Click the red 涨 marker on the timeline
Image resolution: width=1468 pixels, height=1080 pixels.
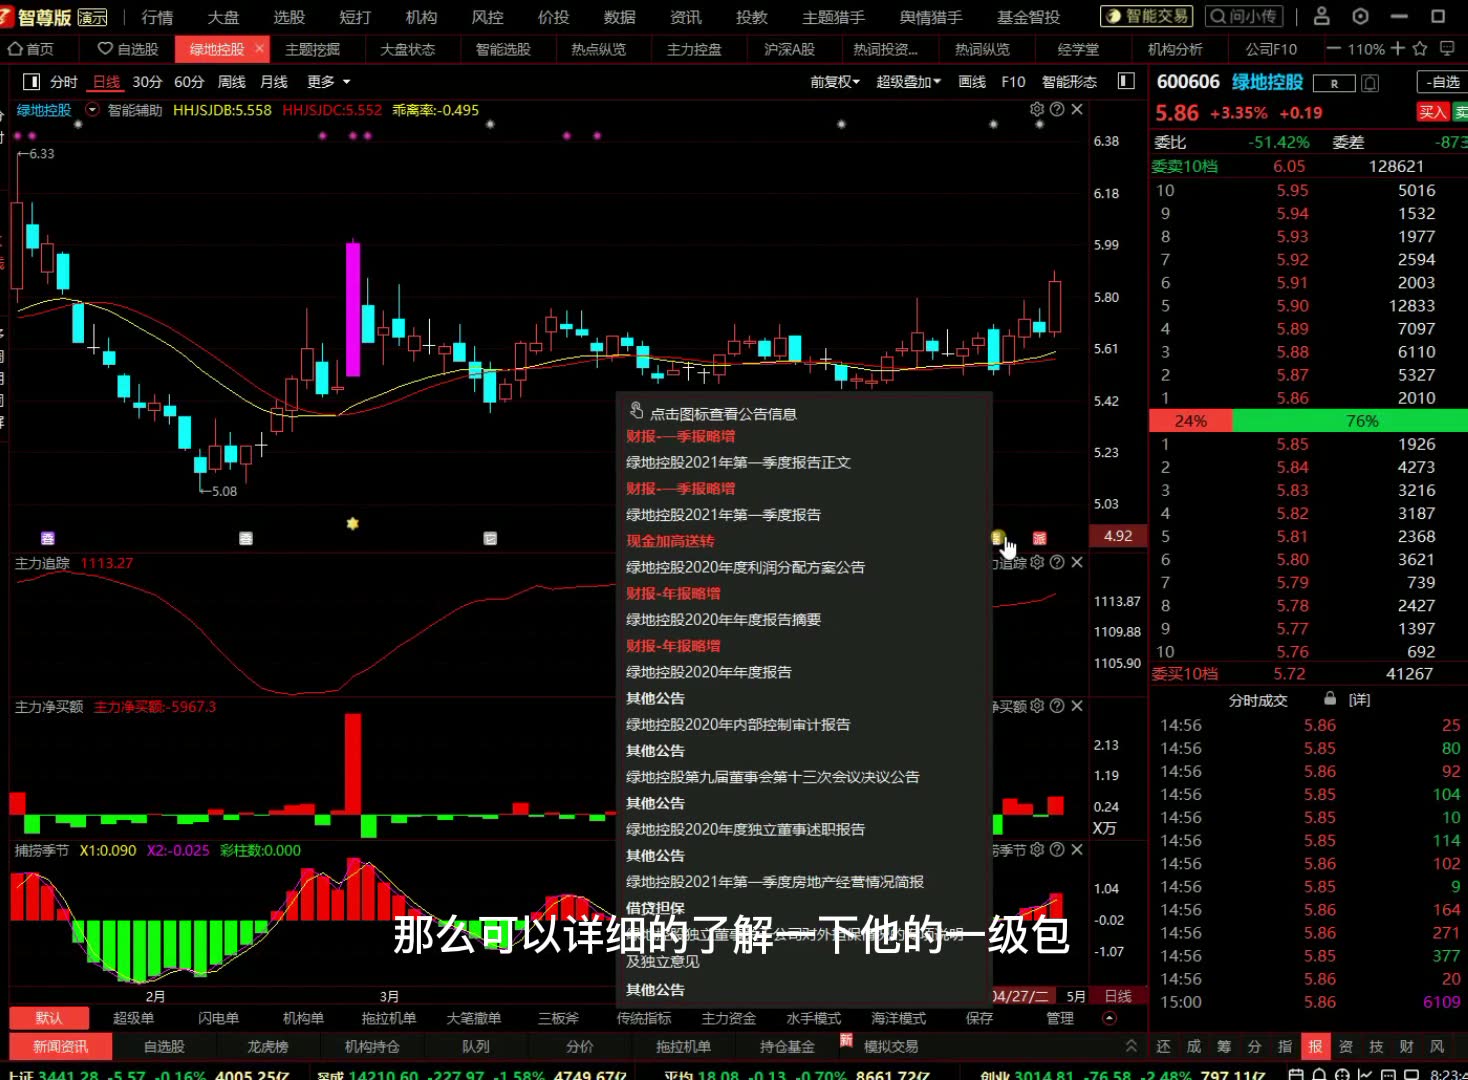[1039, 538]
